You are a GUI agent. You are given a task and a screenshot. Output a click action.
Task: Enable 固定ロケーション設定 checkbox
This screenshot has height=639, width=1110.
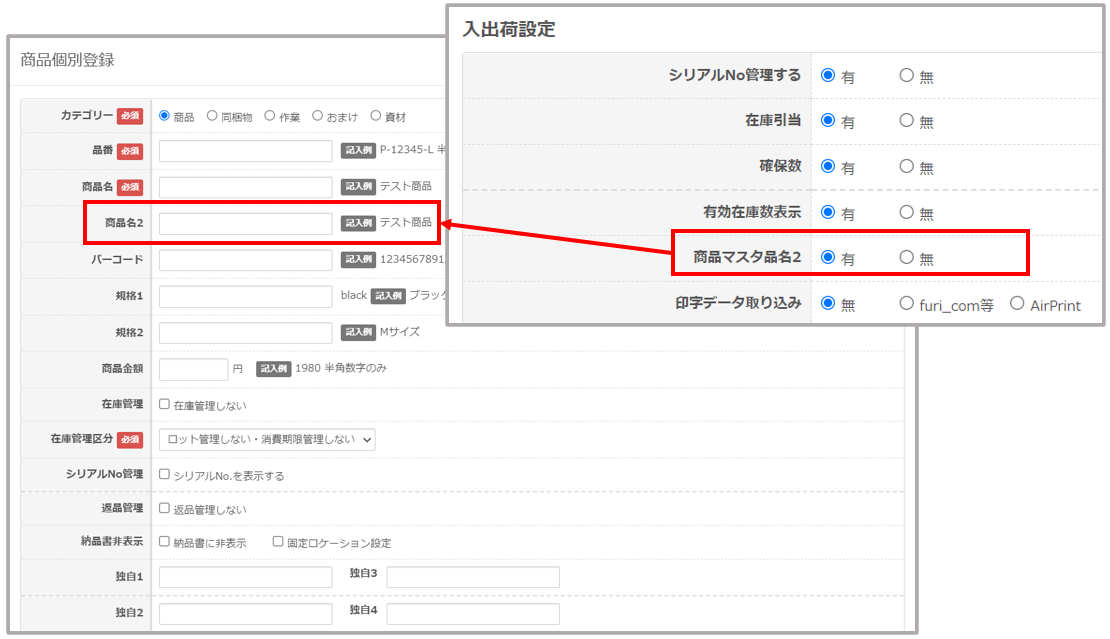coord(279,542)
